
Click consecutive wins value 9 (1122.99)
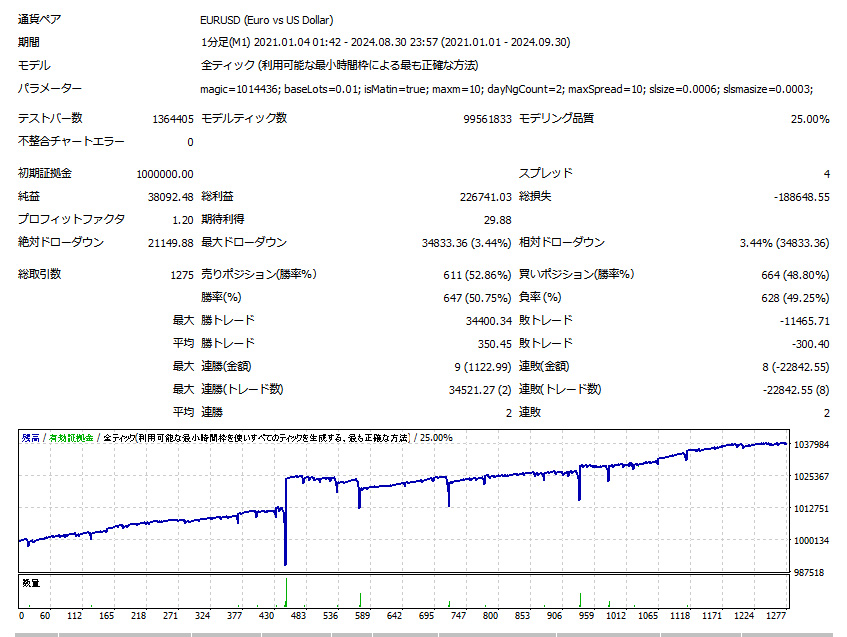coord(482,367)
